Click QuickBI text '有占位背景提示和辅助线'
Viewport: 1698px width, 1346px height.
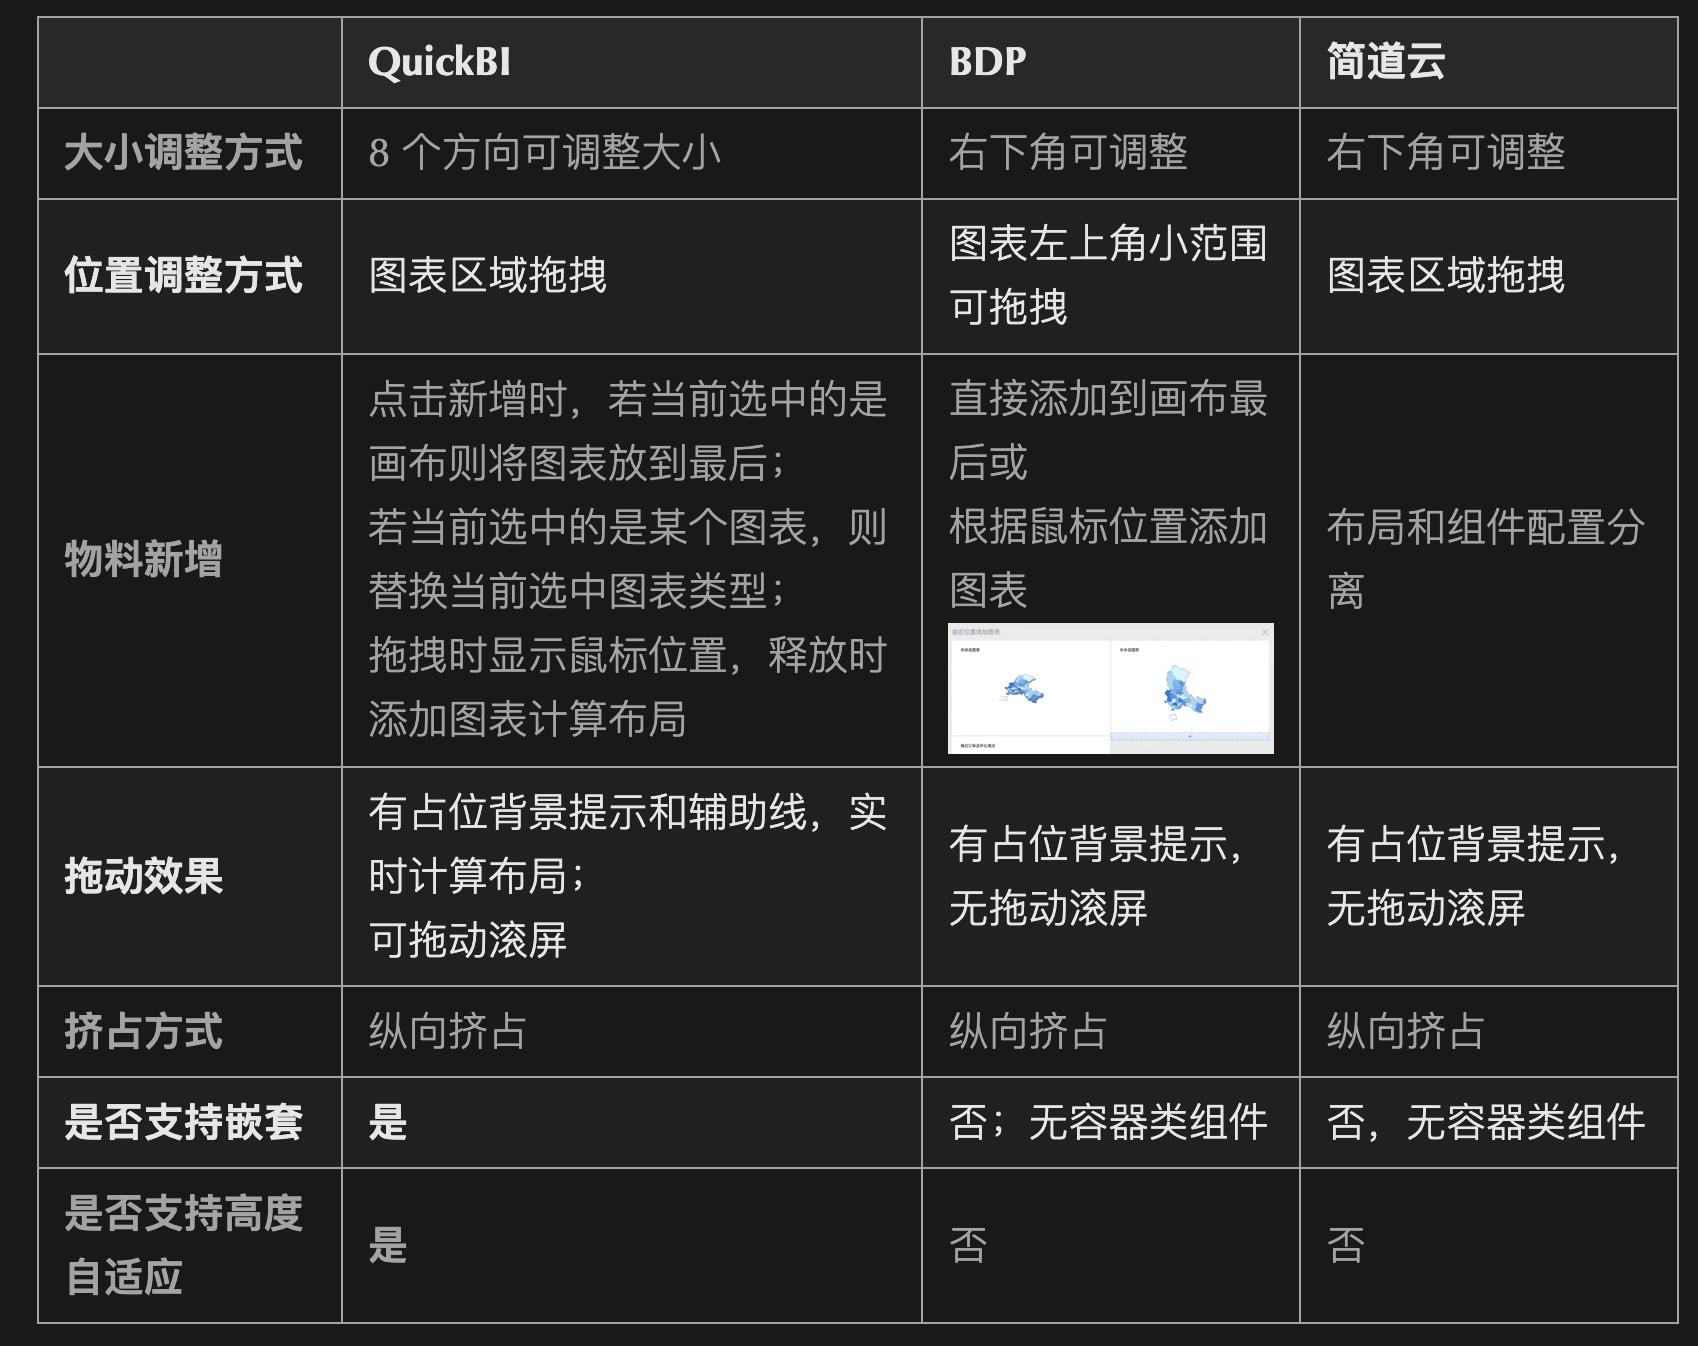(587, 812)
